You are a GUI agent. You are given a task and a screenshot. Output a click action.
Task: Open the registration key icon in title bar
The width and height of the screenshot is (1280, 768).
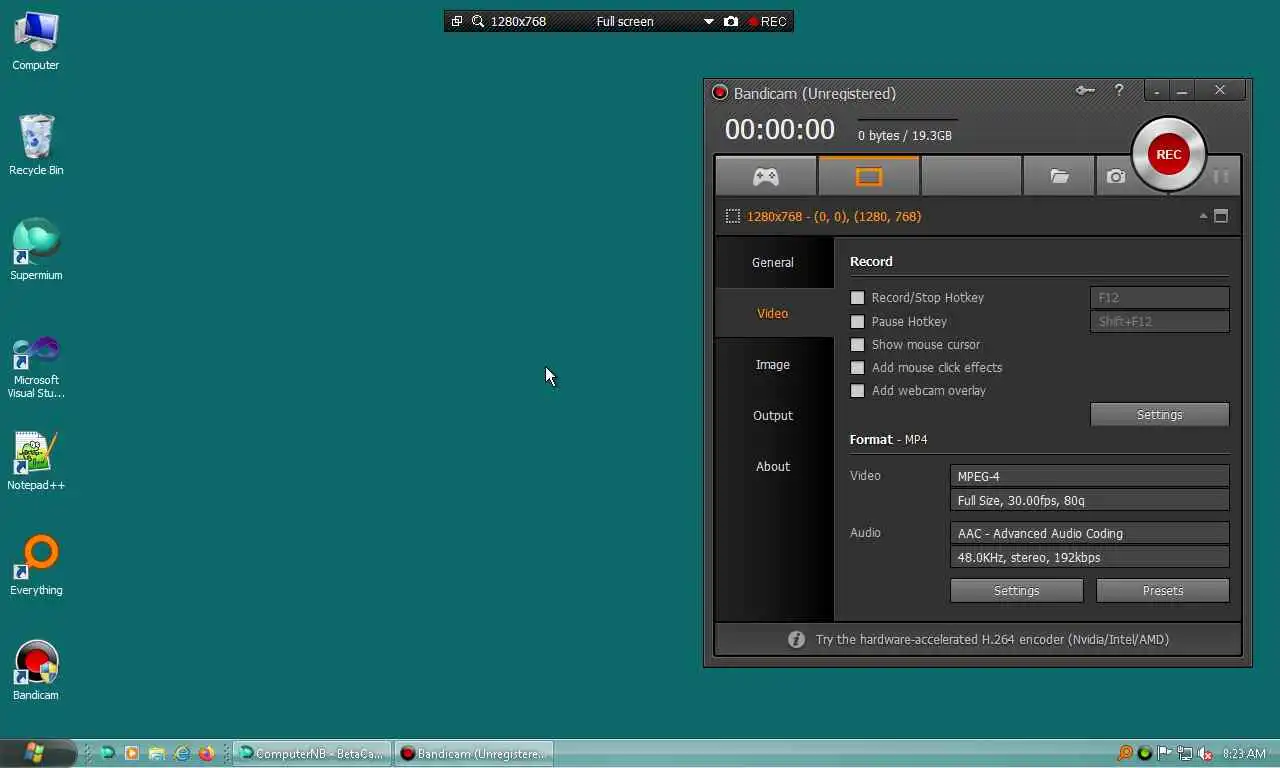(x=1085, y=91)
